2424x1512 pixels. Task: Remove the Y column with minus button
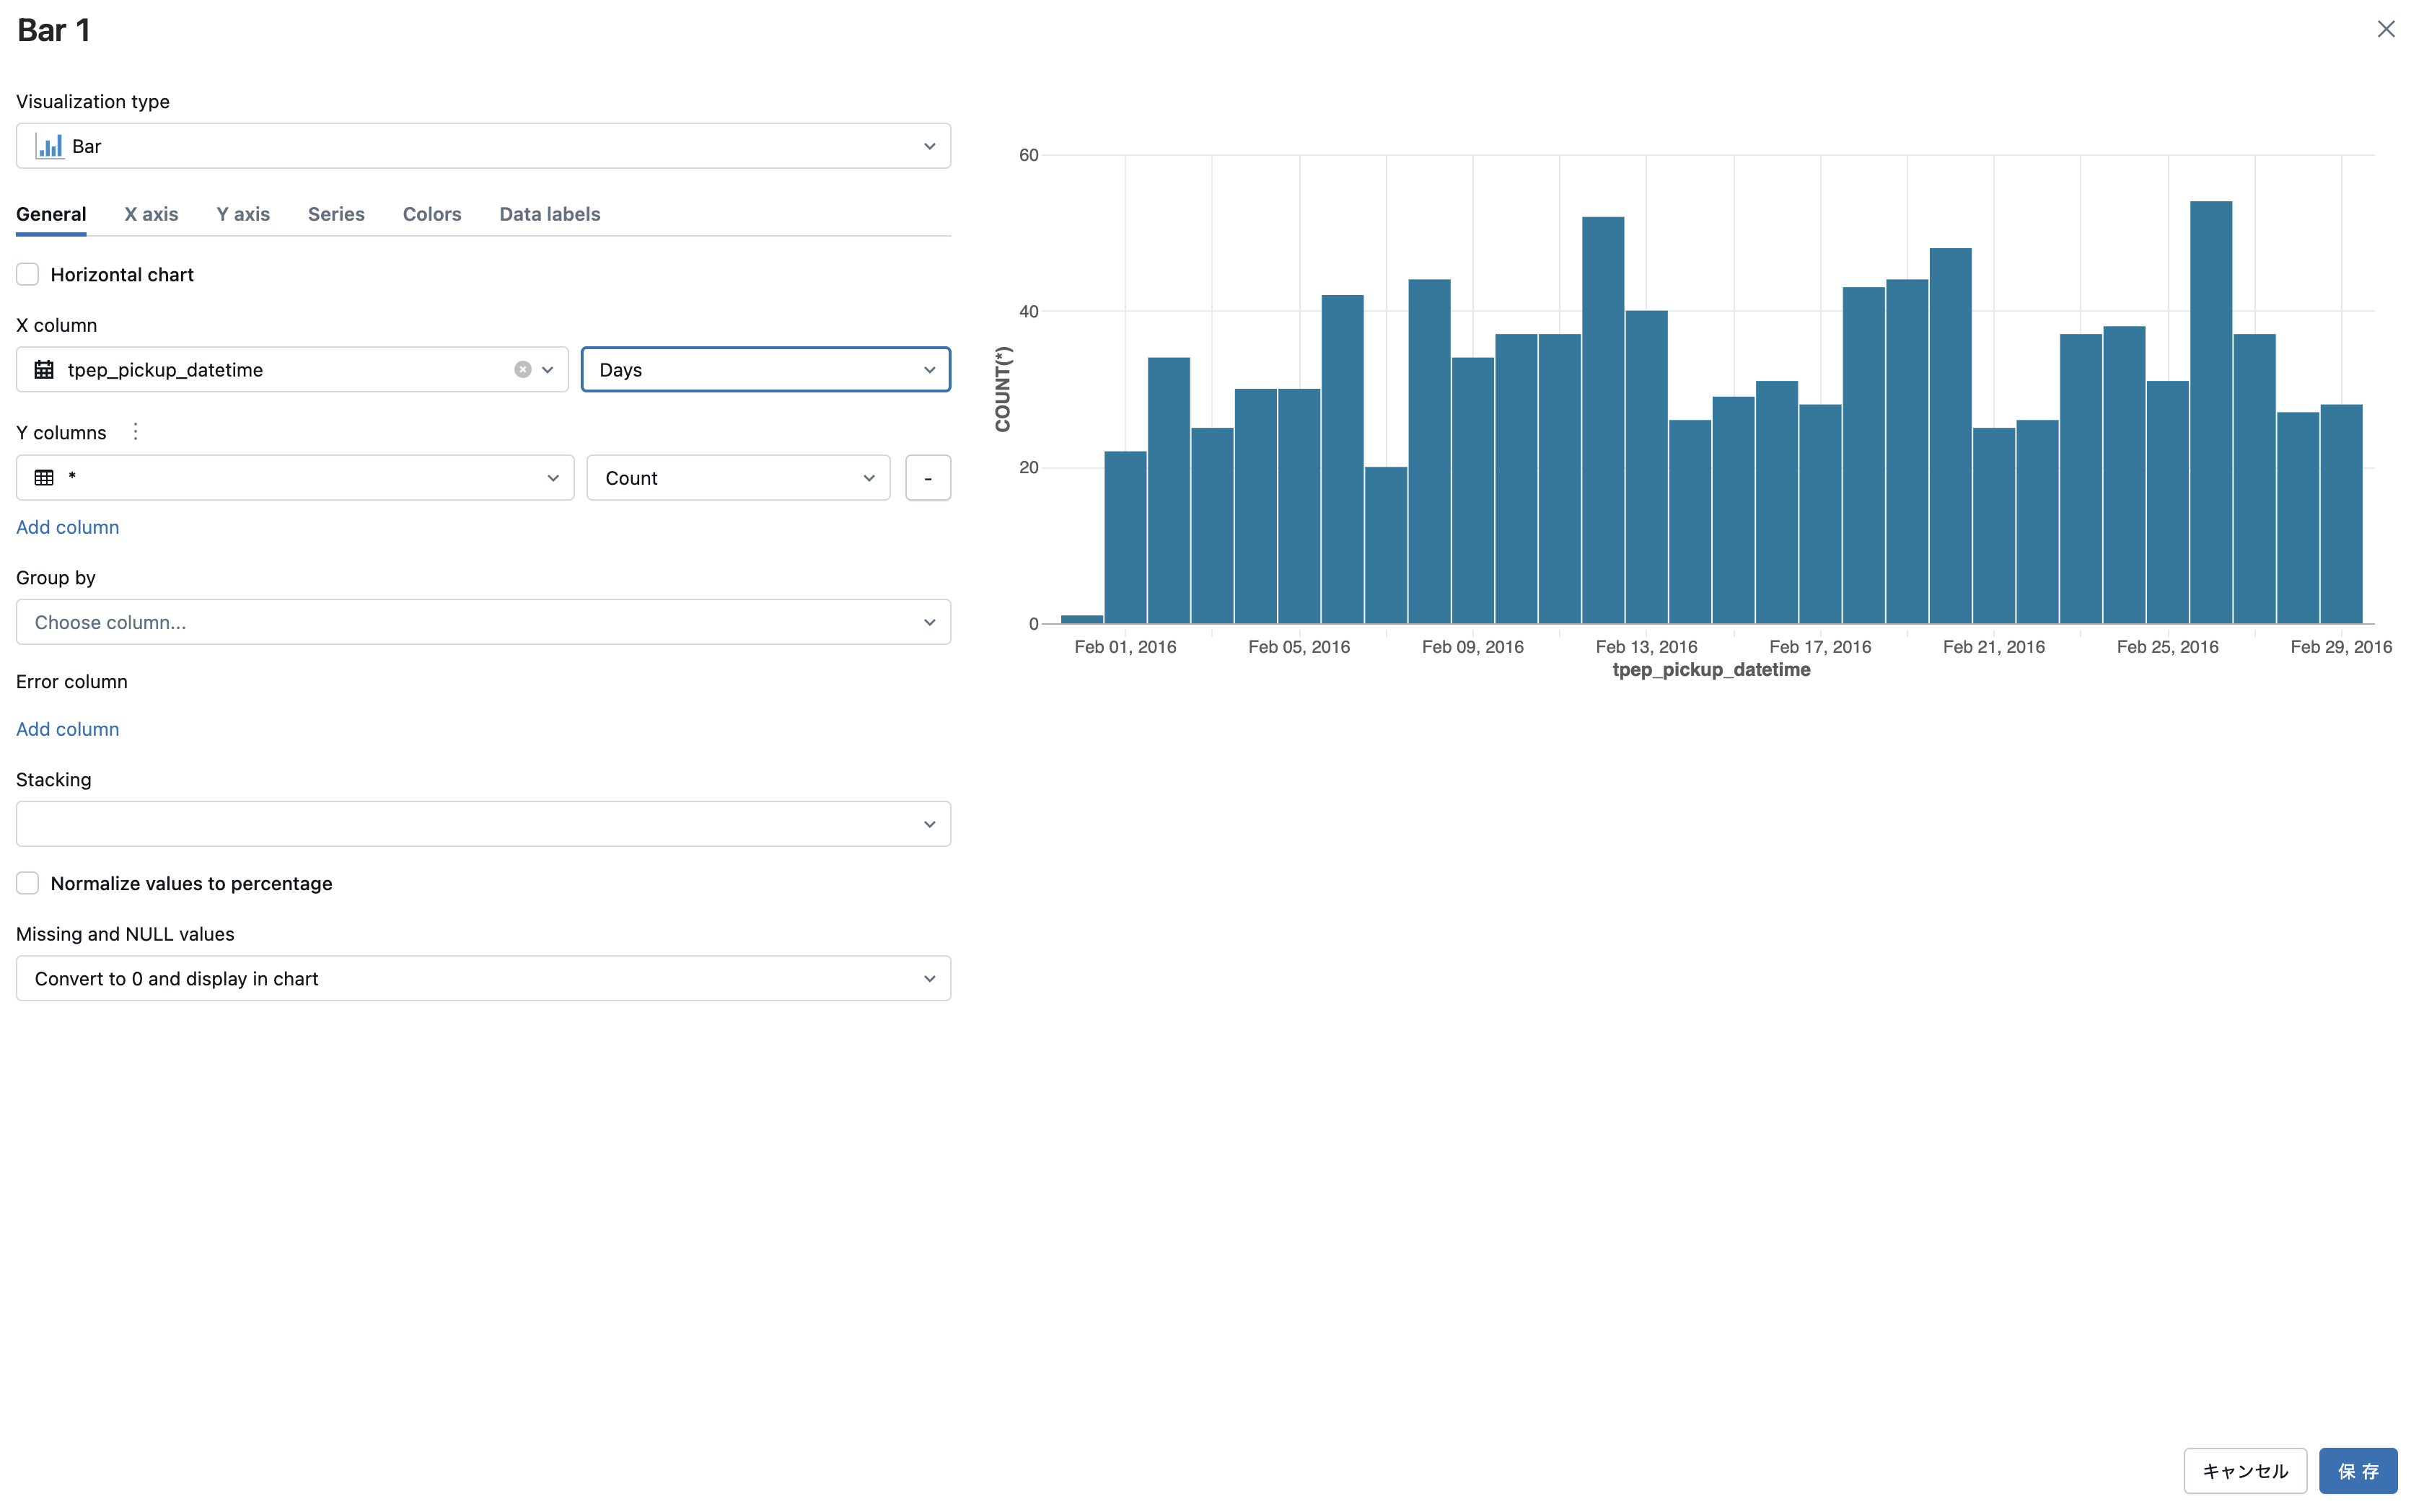927,478
